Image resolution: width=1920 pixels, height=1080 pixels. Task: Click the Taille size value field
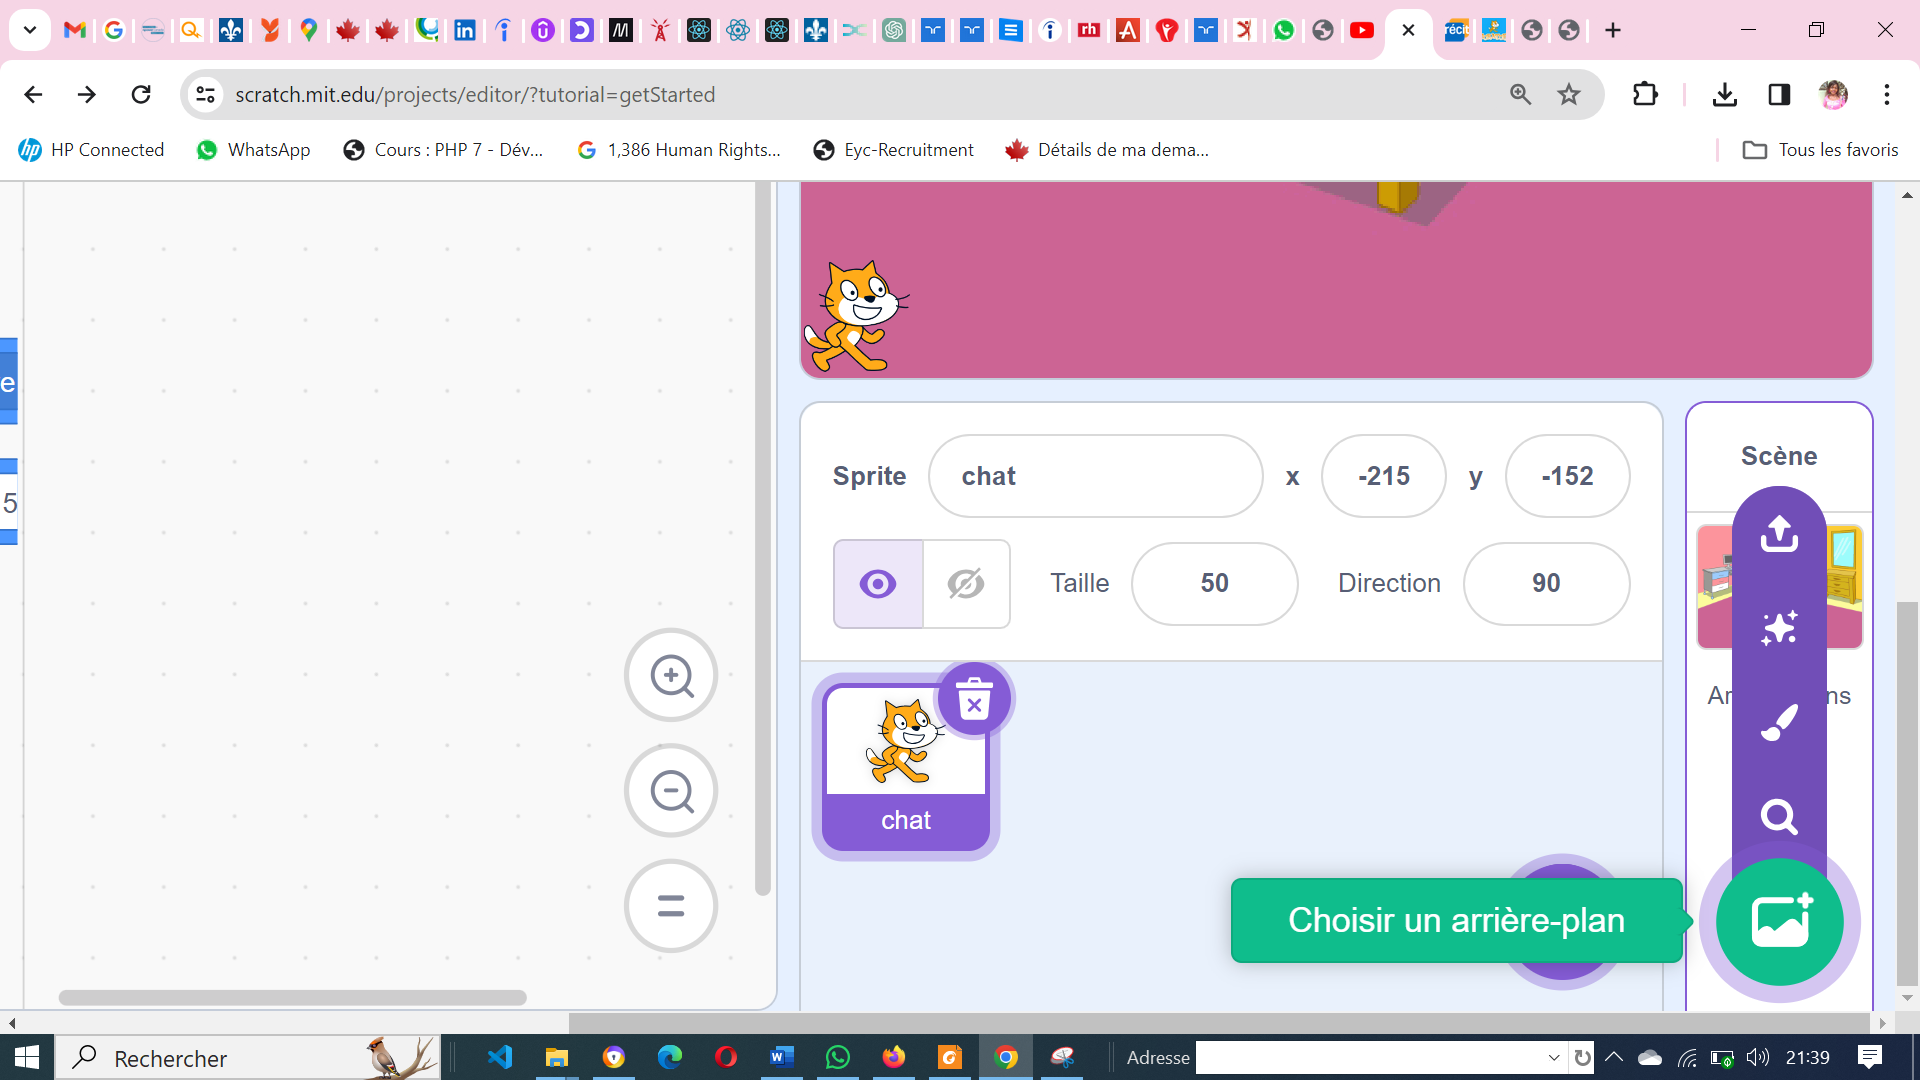1214,584
